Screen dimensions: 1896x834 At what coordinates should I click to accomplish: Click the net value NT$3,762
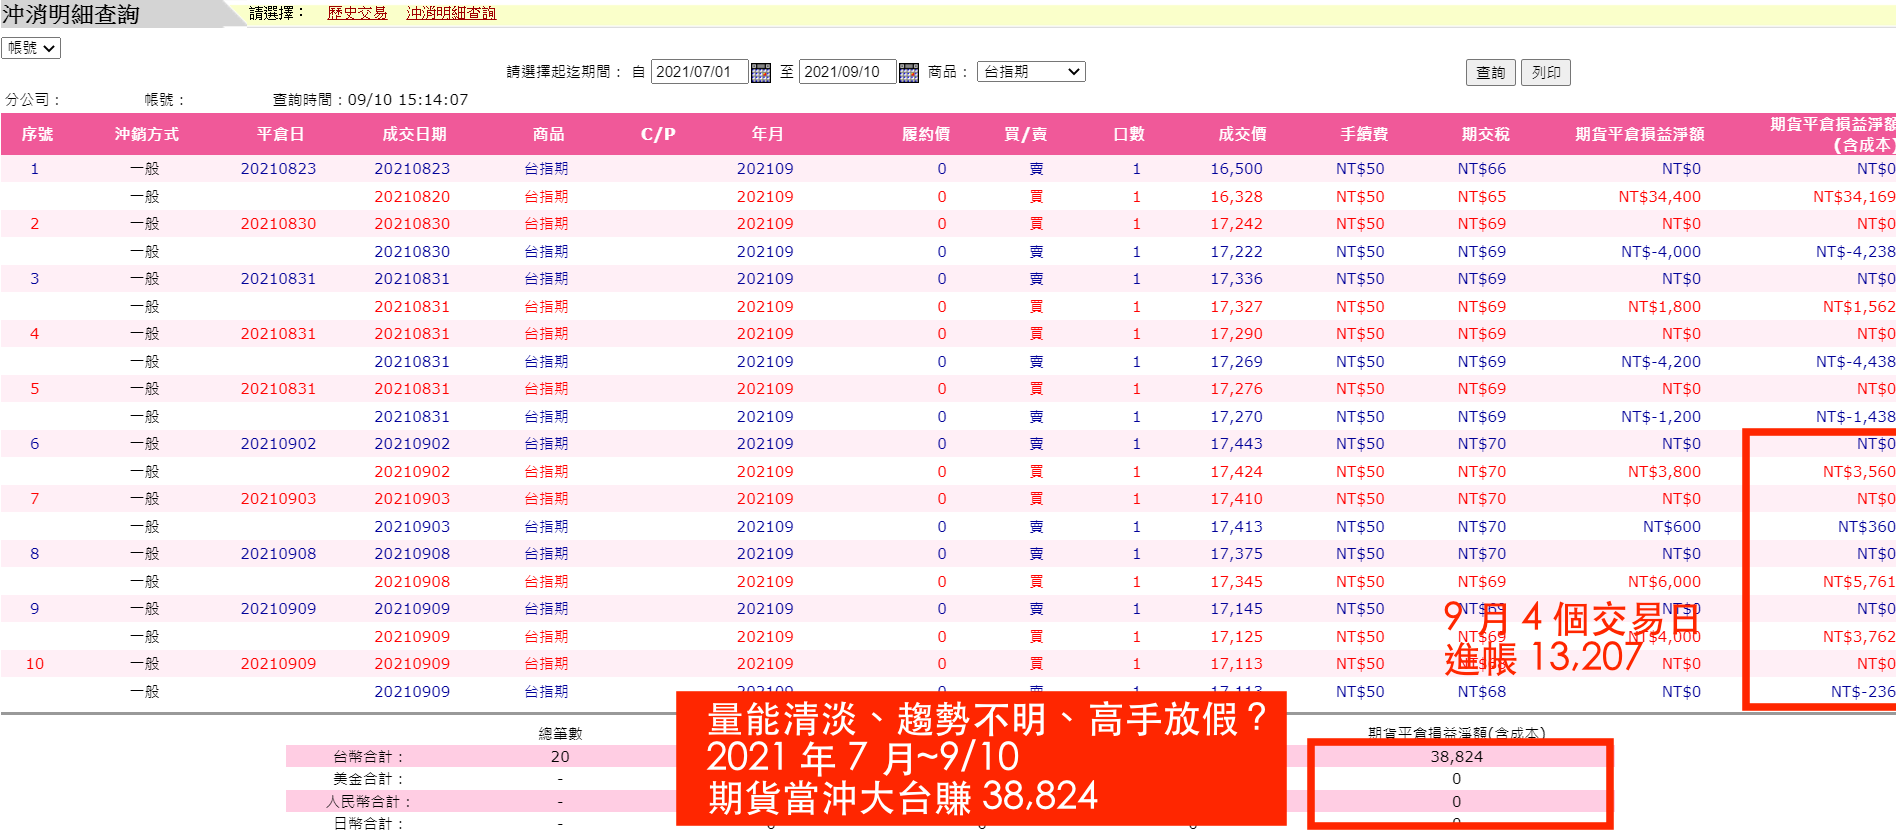coord(1858,637)
